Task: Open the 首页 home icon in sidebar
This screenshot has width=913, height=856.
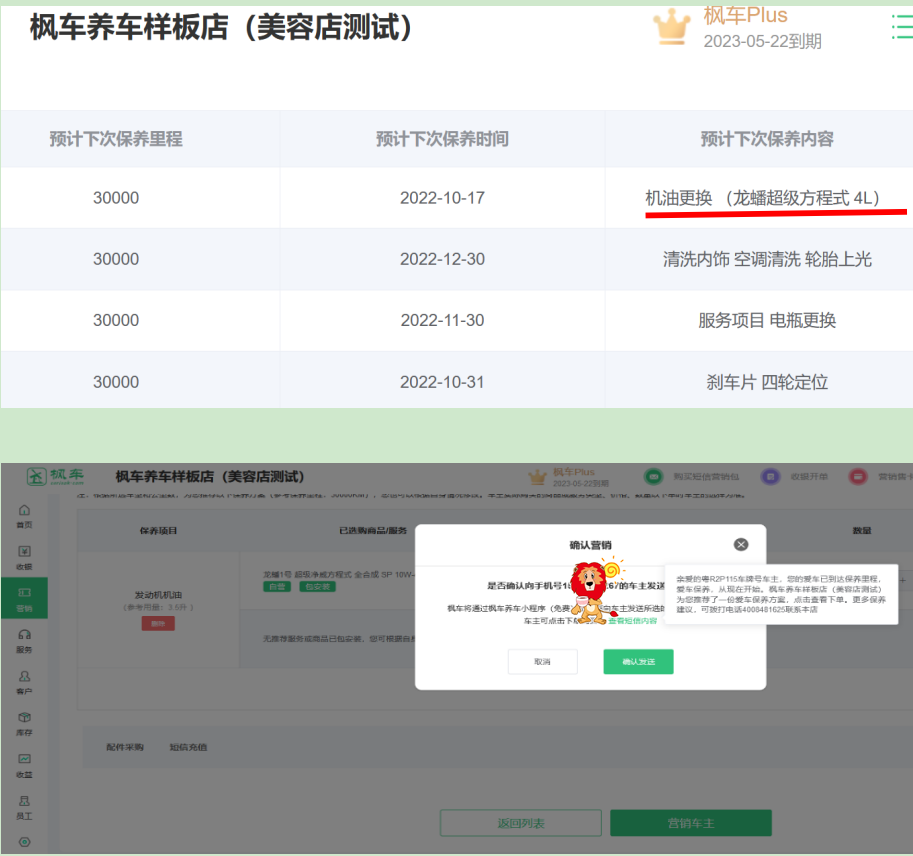Action: (x=24, y=516)
